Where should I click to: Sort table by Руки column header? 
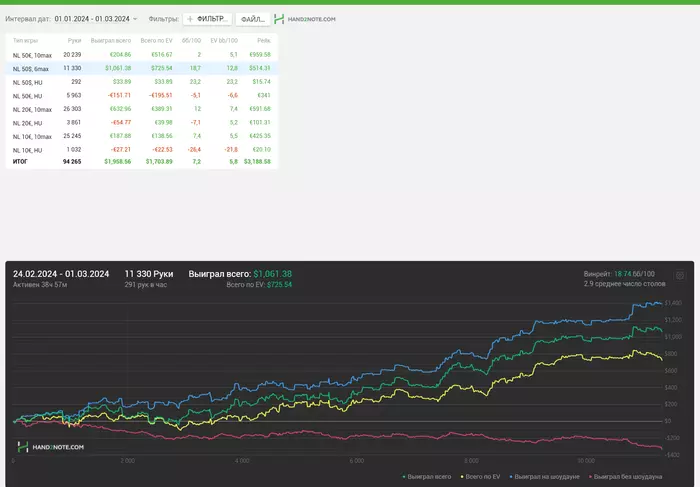pyautogui.click(x=74, y=41)
